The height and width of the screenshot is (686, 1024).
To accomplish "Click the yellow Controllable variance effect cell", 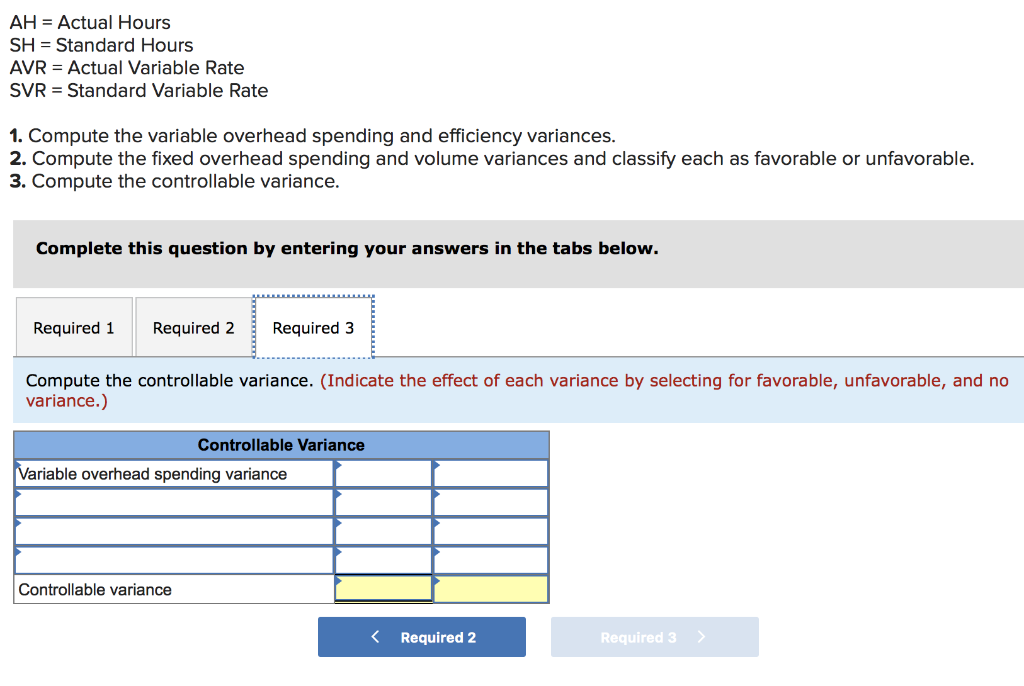I will click(490, 589).
